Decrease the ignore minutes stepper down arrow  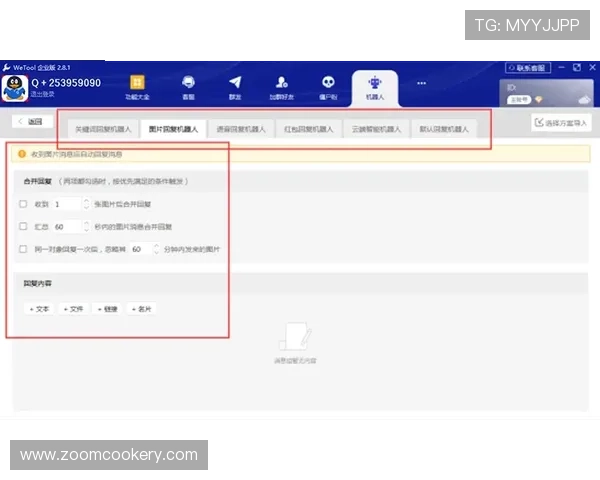(156, 252)
